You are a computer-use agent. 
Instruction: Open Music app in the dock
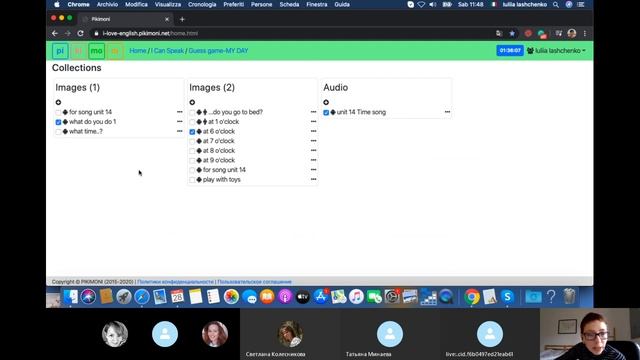click(356, 297)
